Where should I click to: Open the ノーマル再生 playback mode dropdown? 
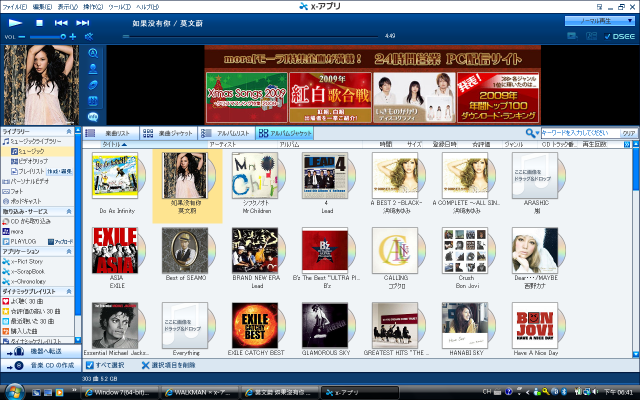(599, 20)
